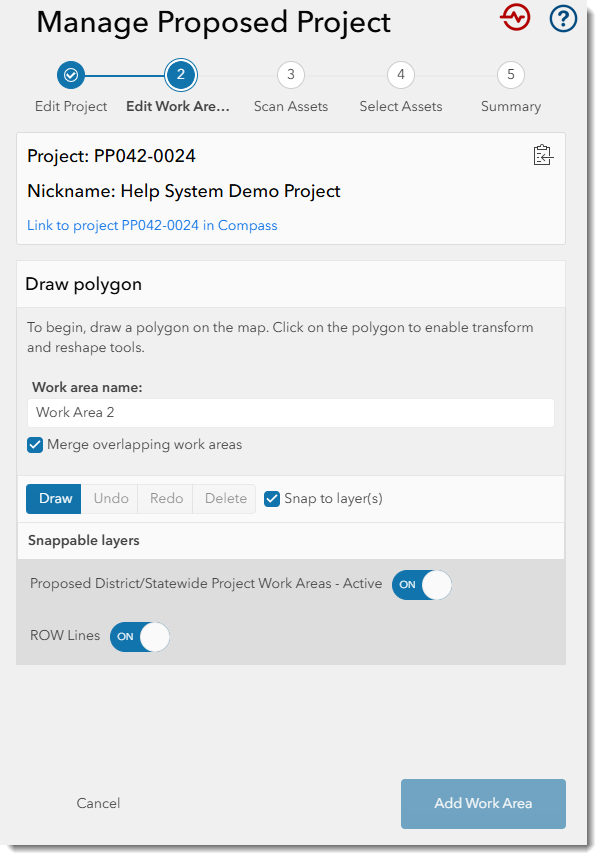Click the clipboard project details icon

pyautogui.click(x=543, y=155)
